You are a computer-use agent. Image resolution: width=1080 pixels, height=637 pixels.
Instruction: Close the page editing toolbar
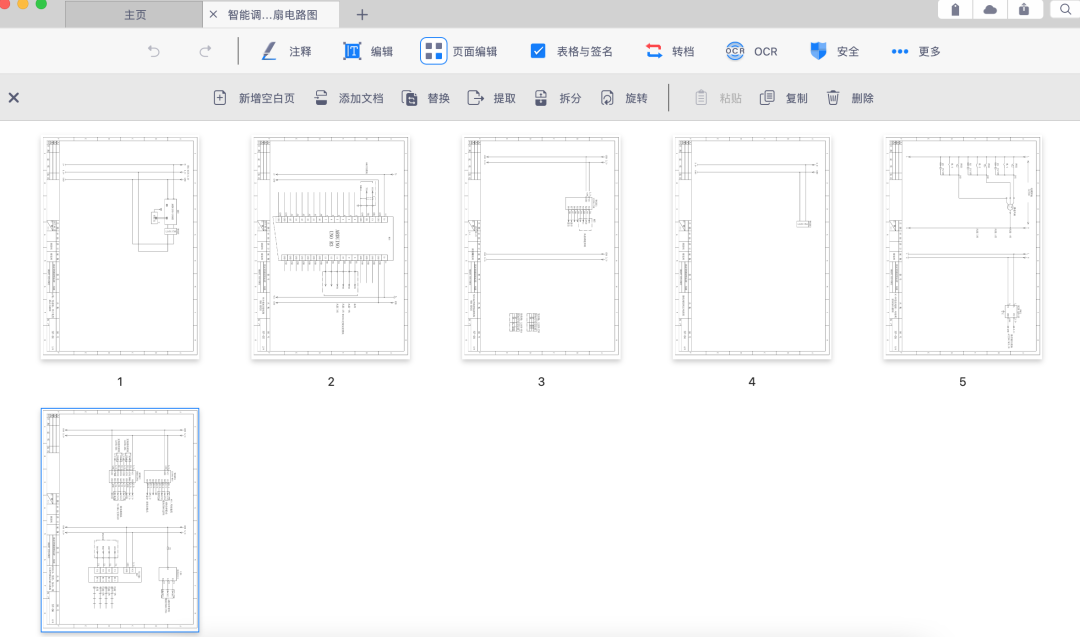coord(14,98)
